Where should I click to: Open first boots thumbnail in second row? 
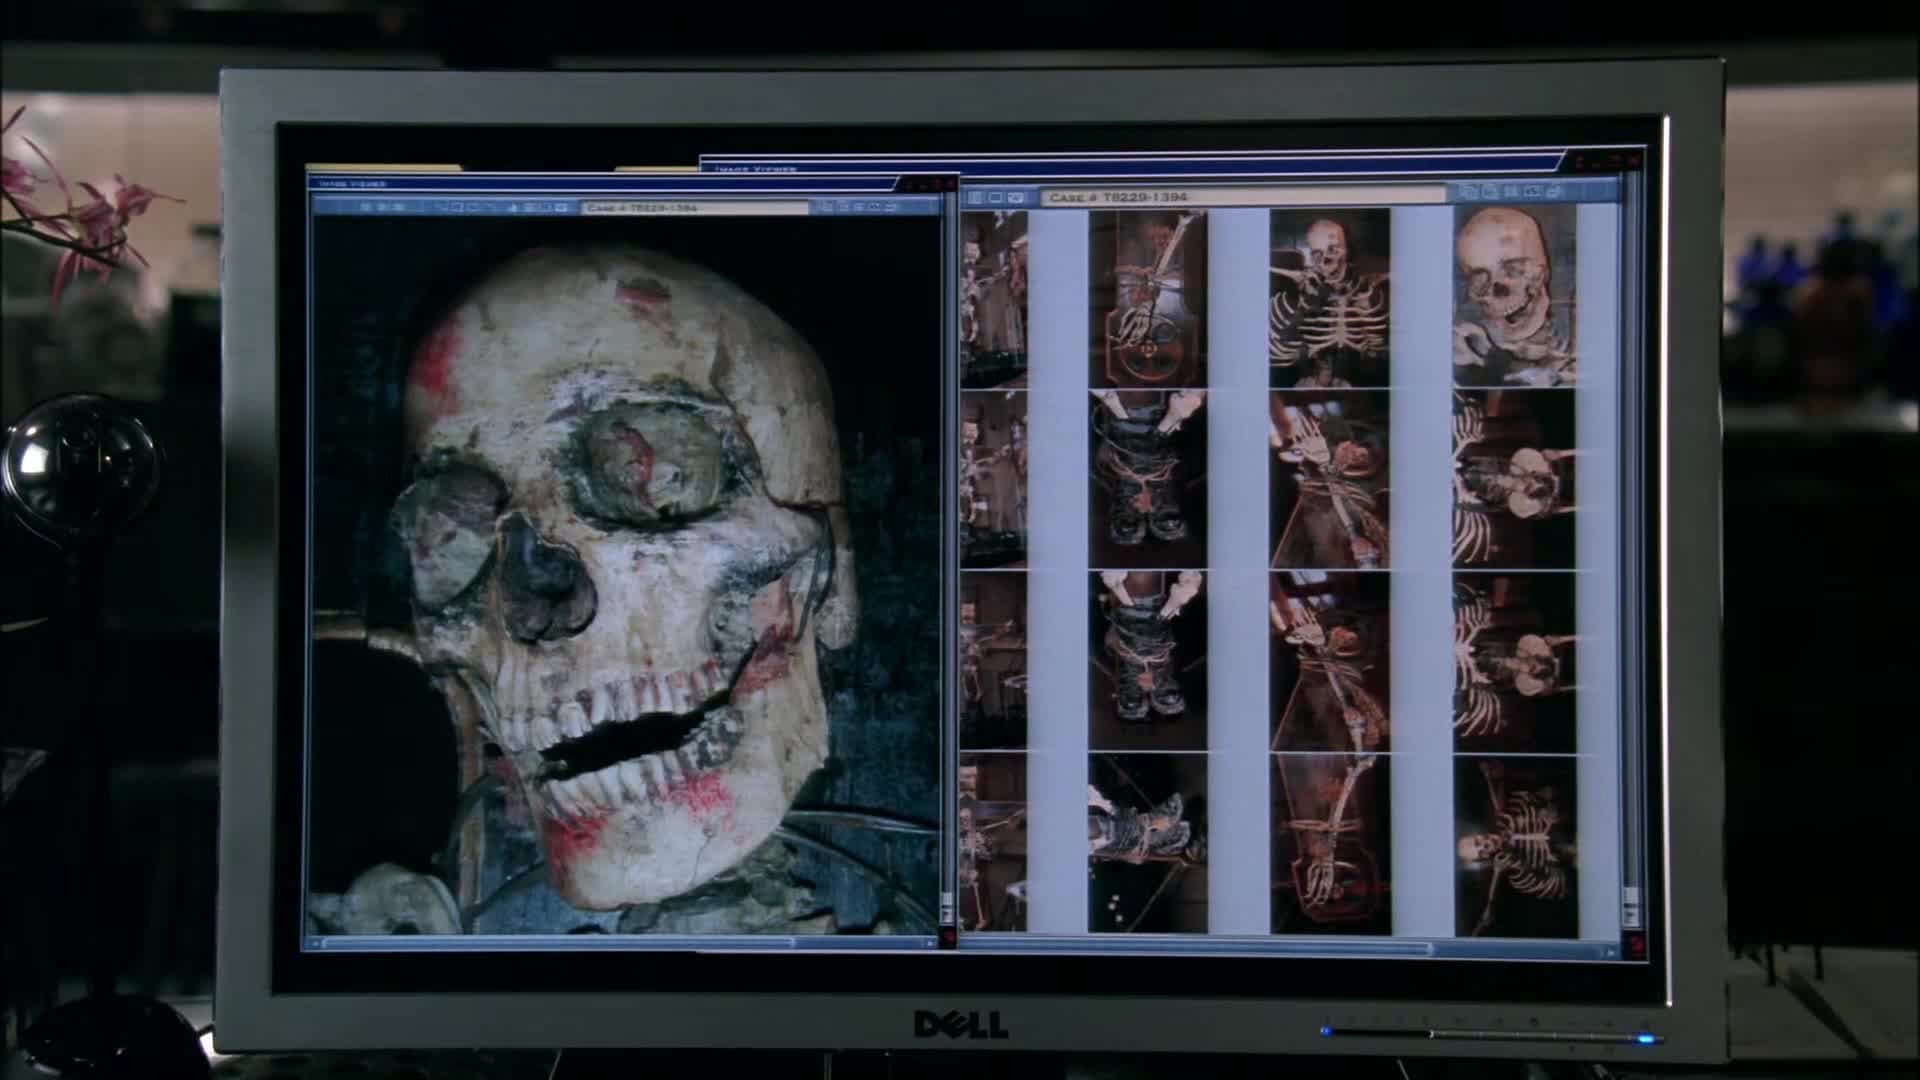point(1146,478)
